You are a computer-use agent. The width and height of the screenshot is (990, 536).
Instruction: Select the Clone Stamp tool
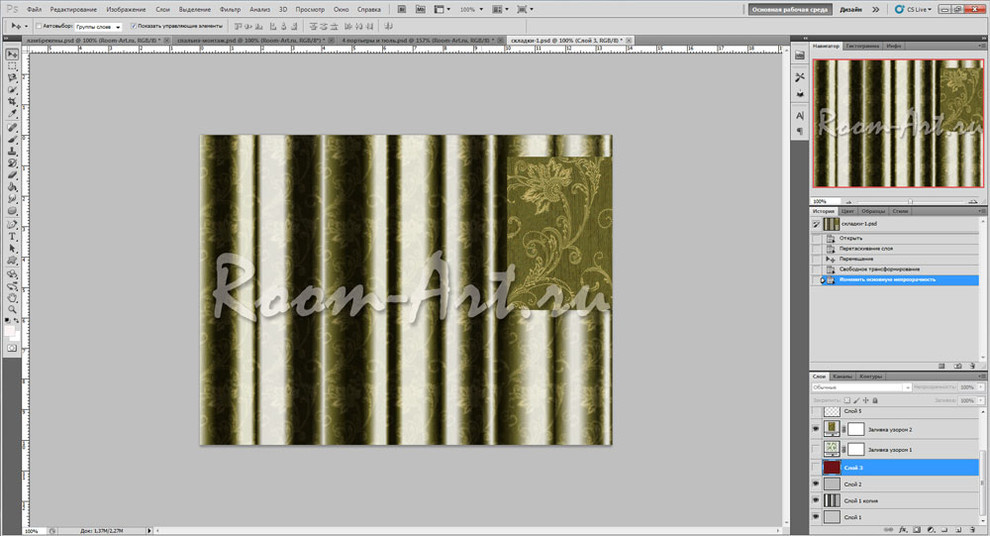pos(12,151)
